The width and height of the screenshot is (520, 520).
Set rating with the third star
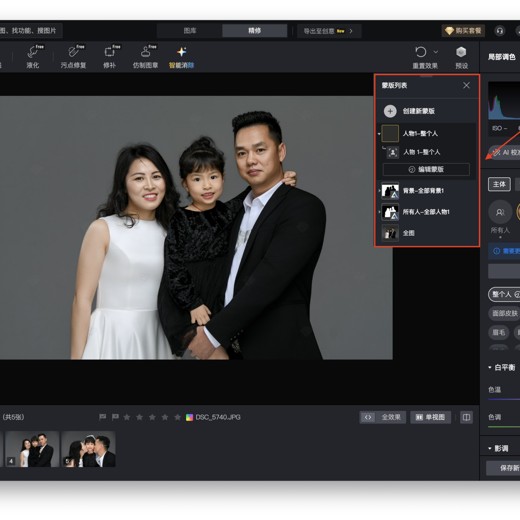(x=152, y=417)
